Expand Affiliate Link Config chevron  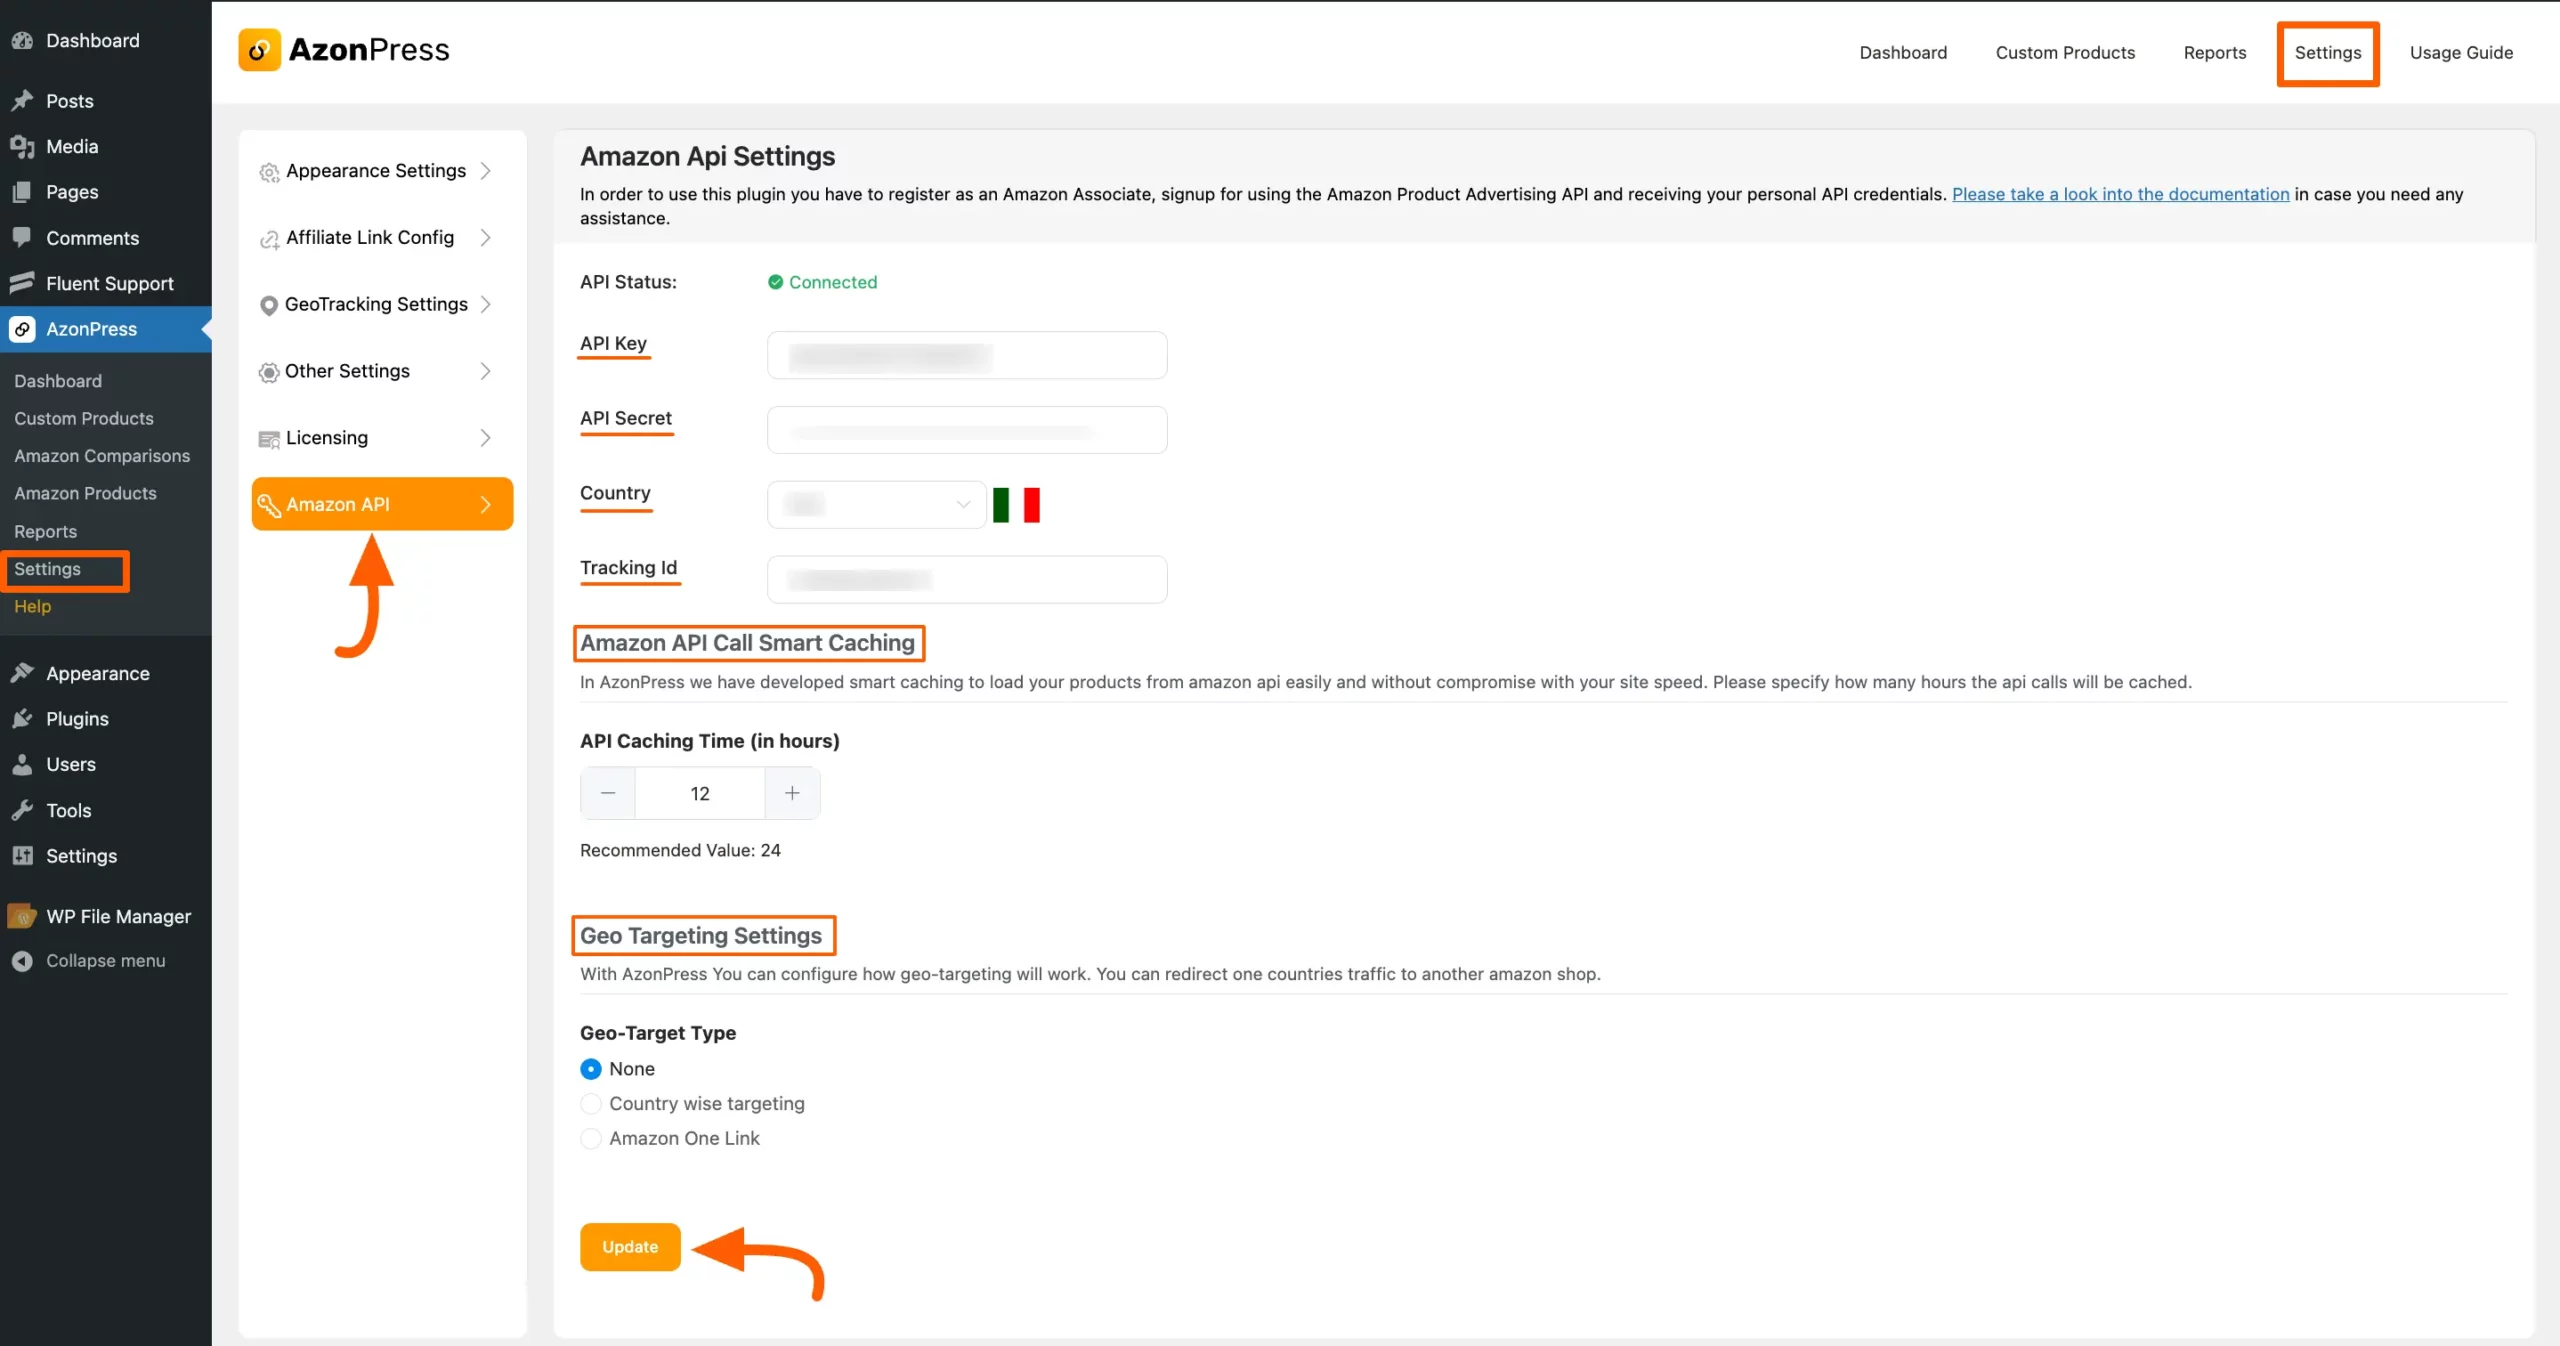(486, 238)
